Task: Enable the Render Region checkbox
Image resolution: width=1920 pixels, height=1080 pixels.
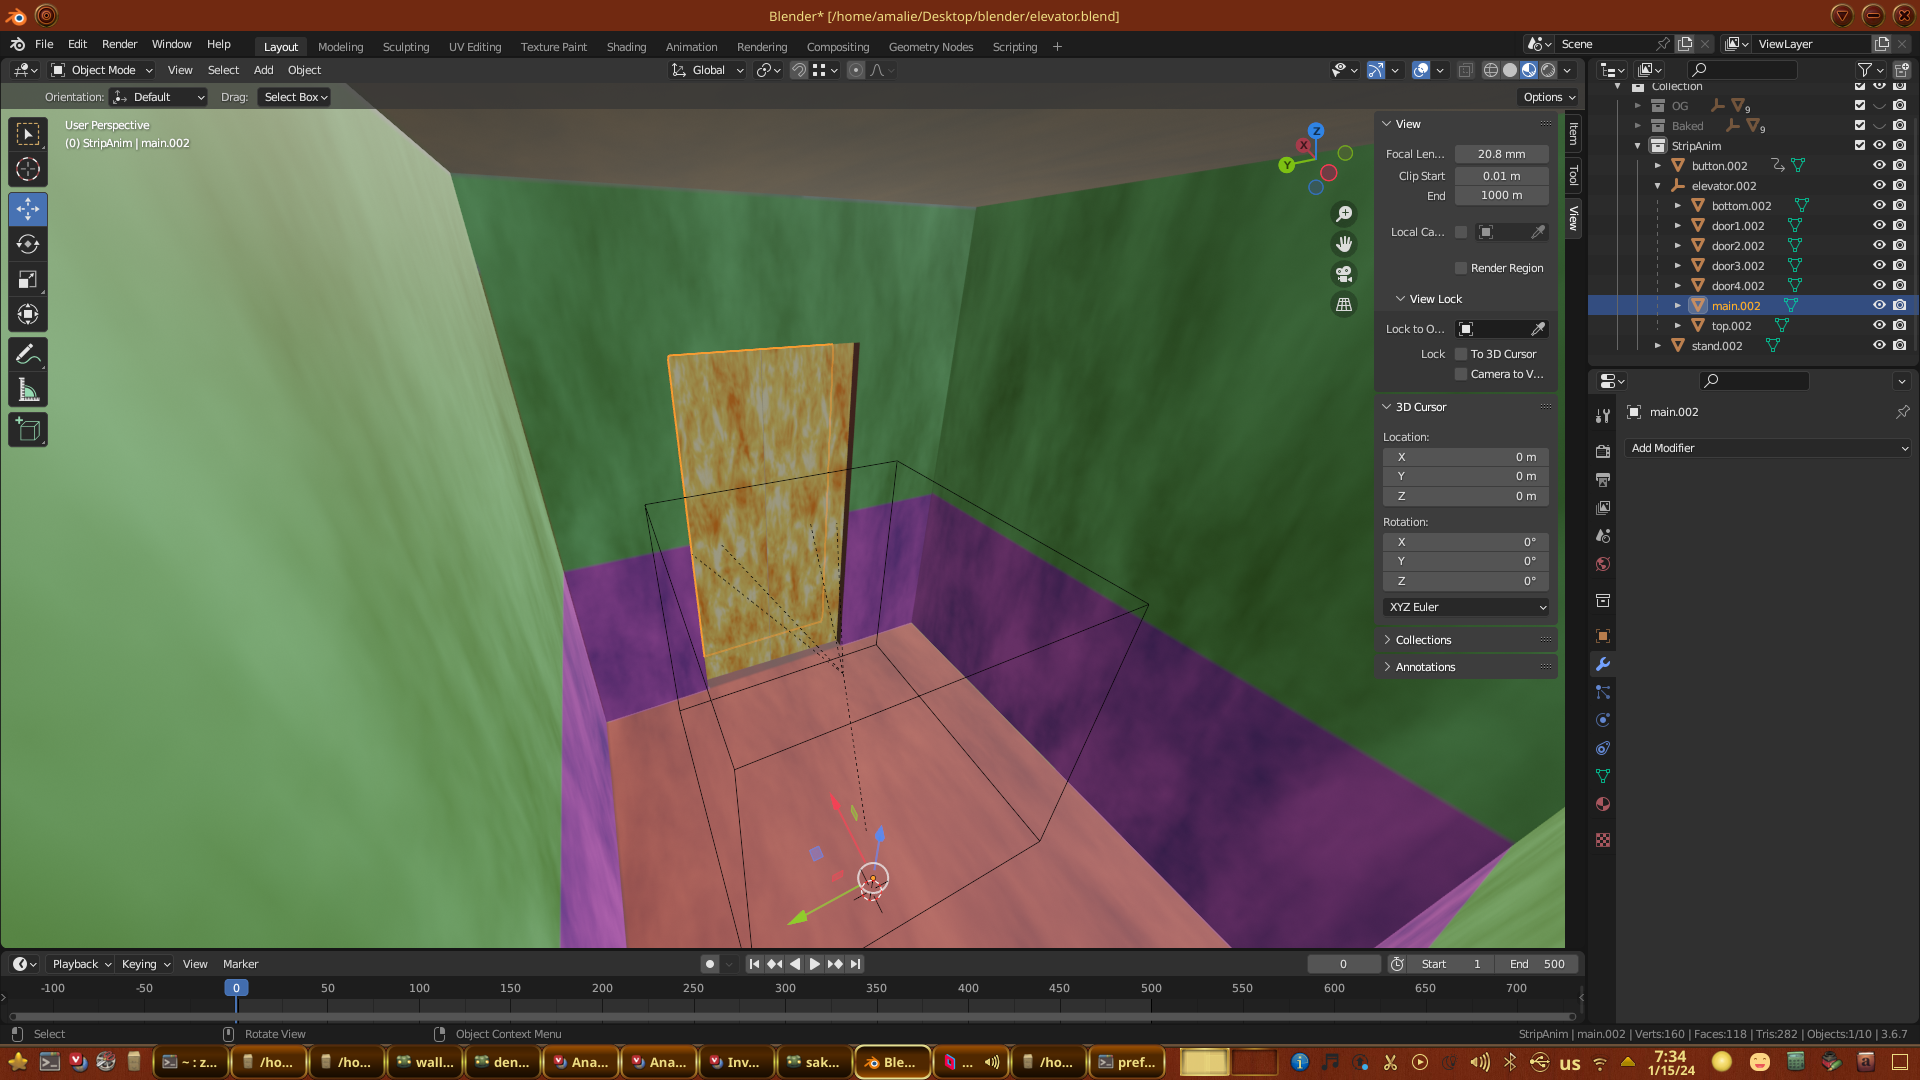Action: [x=1461, y=268]
